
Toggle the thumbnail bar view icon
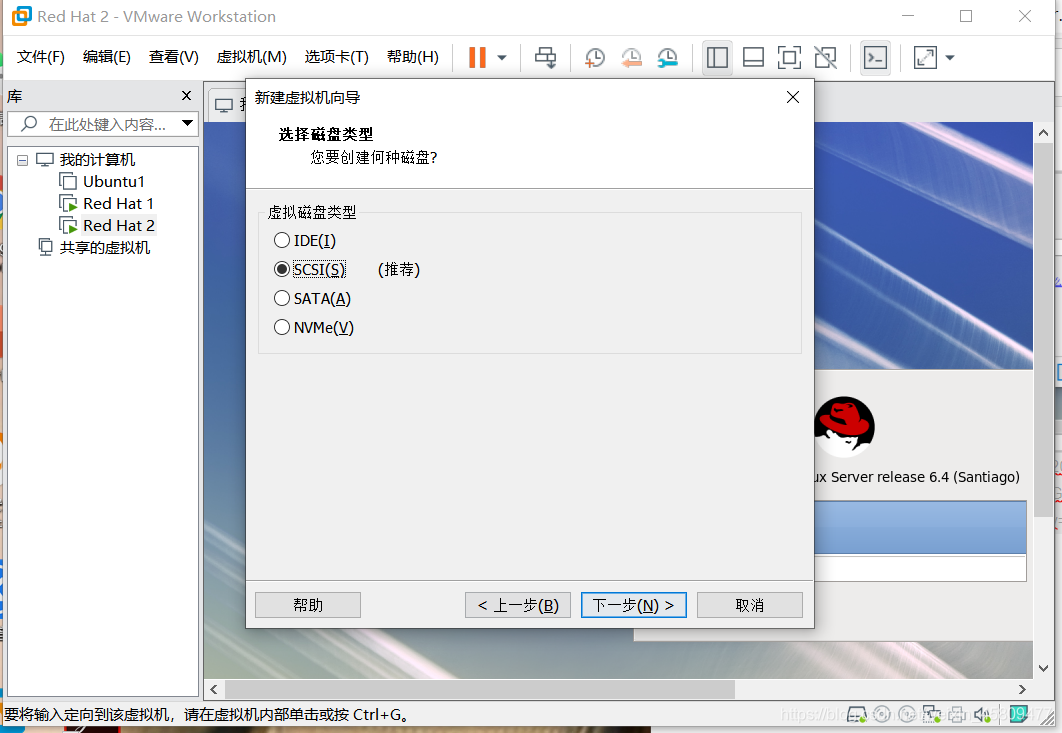coord(753,58)
